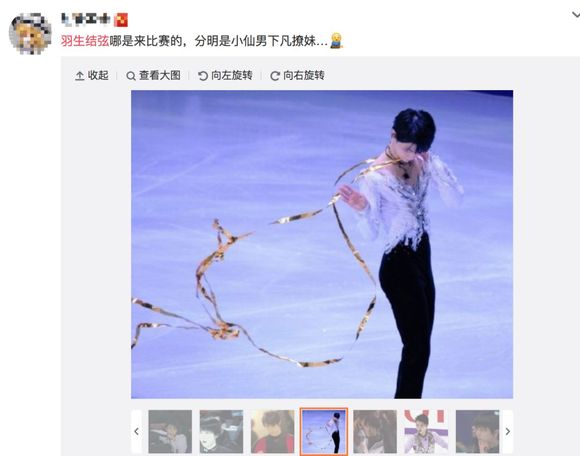Select the first thumbnail in the strip
This screenshot has height=456, width=580.
[x=170, y=431]
